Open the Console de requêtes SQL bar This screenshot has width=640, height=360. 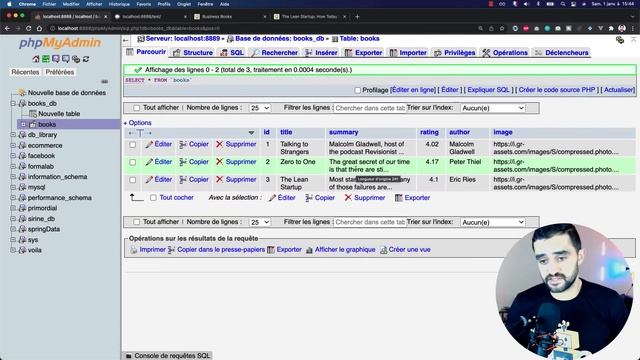[168, 356]
